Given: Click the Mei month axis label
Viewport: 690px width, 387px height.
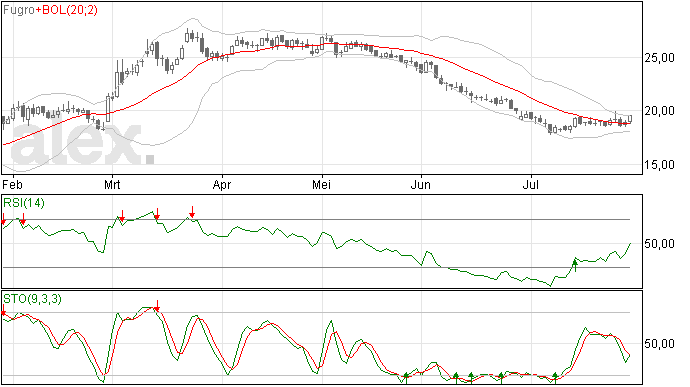Looking at the screenshot, I should (321, 184).
